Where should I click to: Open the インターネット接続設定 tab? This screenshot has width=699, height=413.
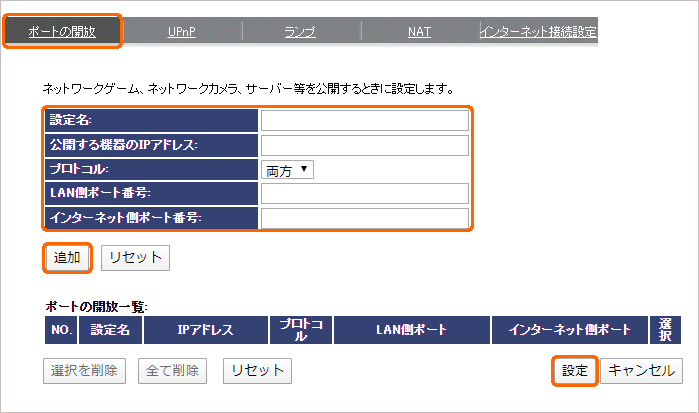[x=538, y=31]
